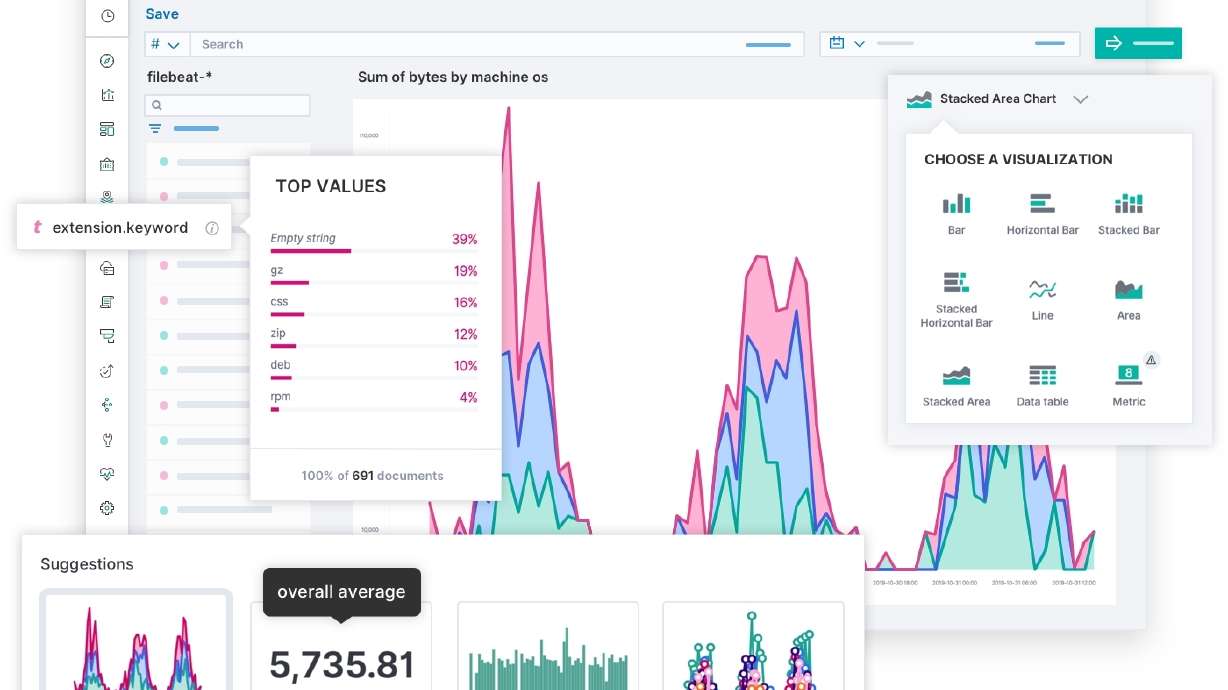Click the info icon beside extension.keyword

pyautogui.click(x=212, y=227)
